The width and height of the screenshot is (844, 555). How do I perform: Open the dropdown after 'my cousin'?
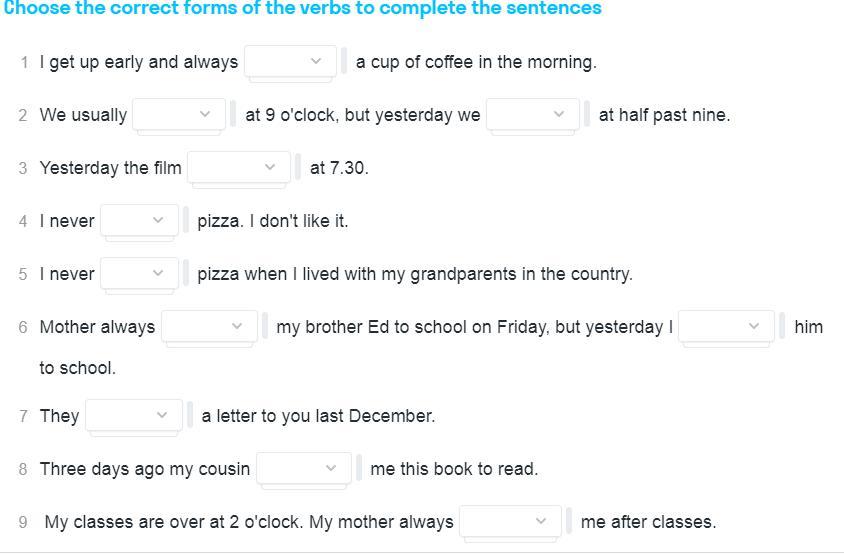(304, 468)
